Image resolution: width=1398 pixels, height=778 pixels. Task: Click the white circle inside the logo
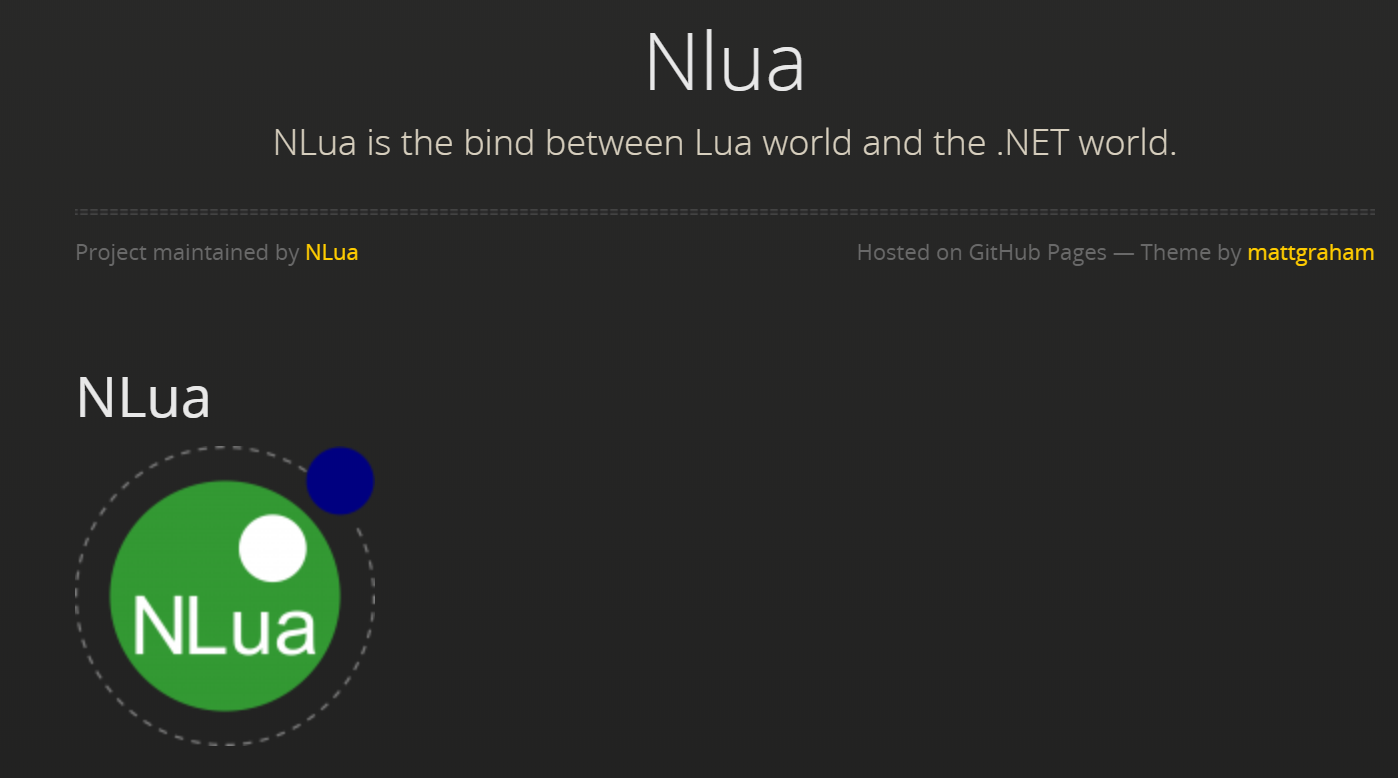[x=273, y=548]
